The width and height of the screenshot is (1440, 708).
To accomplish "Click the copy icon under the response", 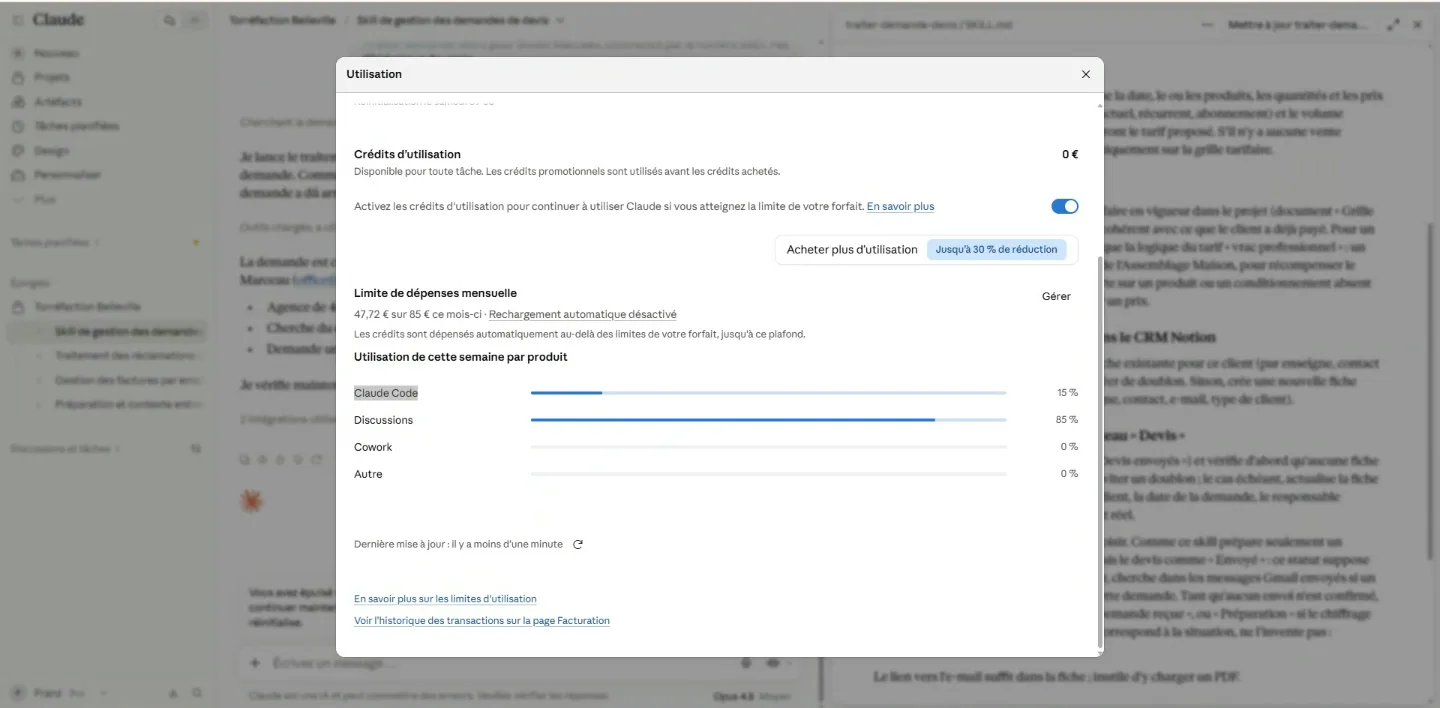I will click(x=245, y=459).
